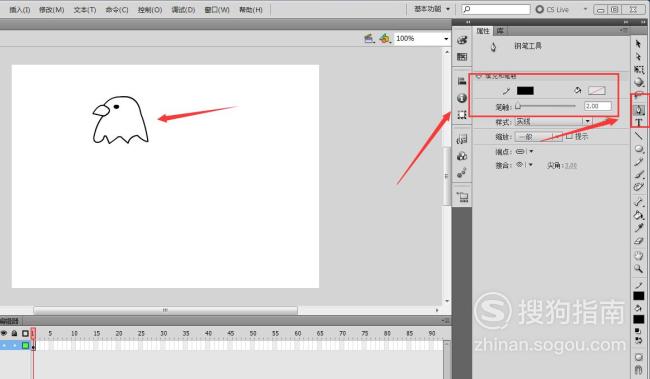Select the Text tool (T)
This screenshot has width=650, height=379.
point(638,122)
